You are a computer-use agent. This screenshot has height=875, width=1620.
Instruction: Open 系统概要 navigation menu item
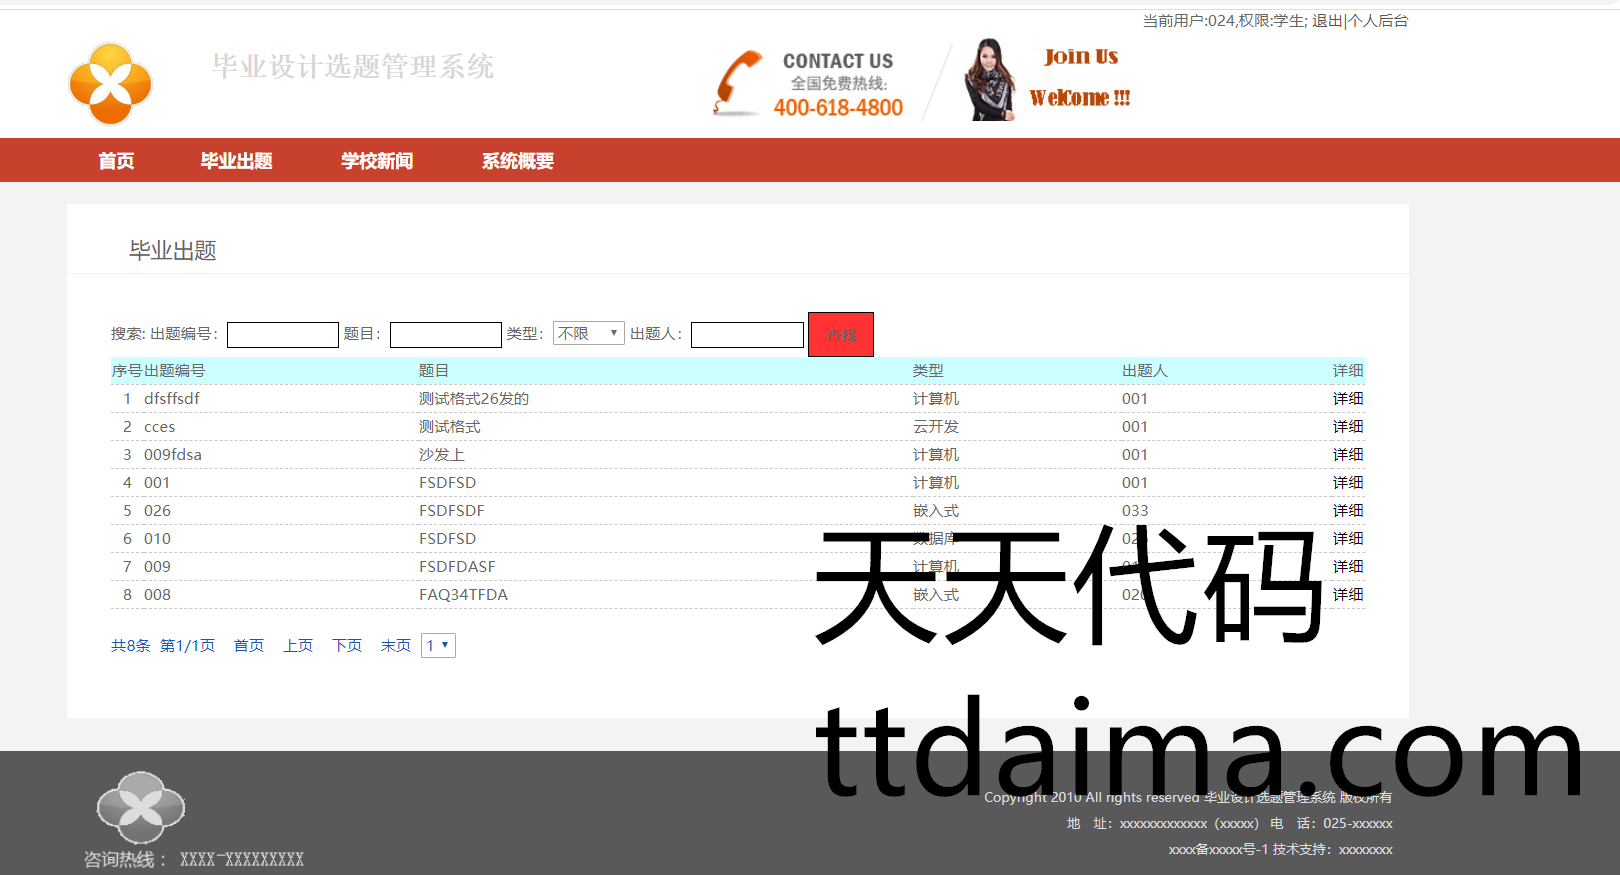click(518, 161)
